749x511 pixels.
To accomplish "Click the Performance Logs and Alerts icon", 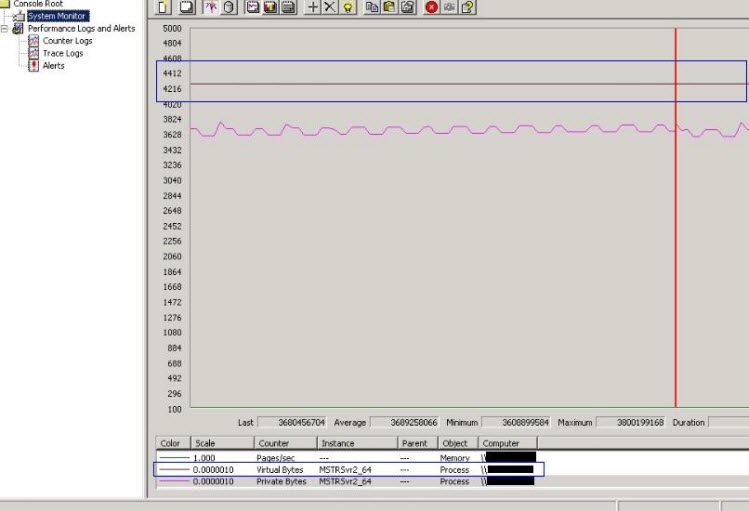I will [x=18, y=29].
